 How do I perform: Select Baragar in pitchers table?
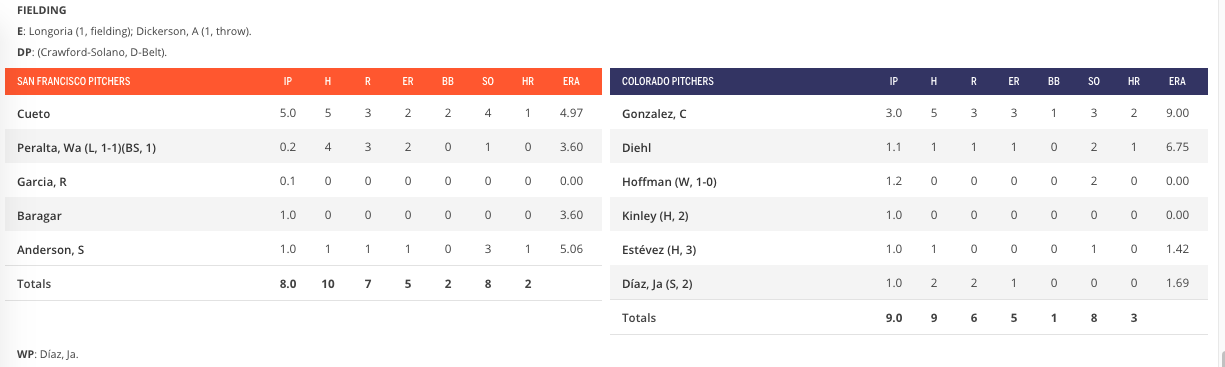coord(38,216)
